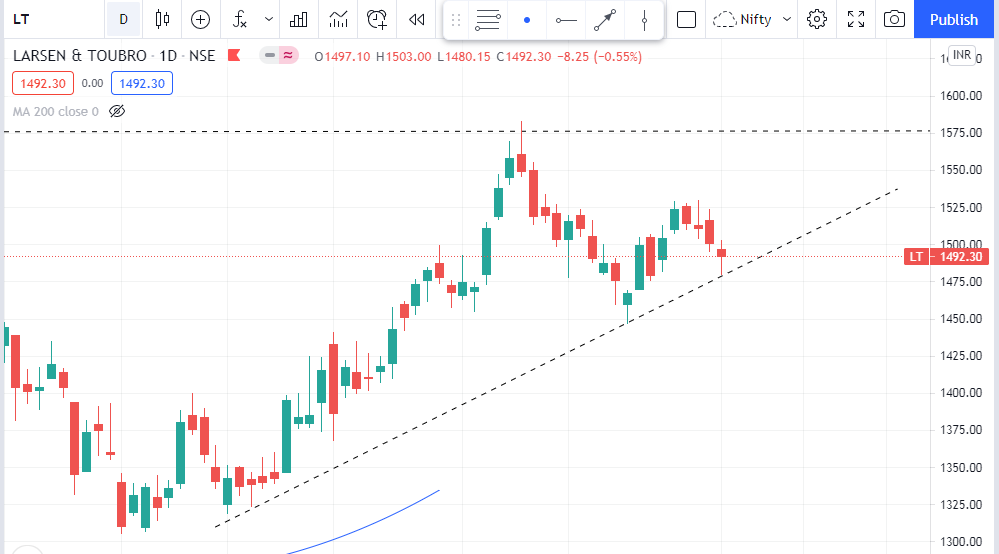
Task: Click the LT 1492.30 price label on axis
Action: [946, 257]
